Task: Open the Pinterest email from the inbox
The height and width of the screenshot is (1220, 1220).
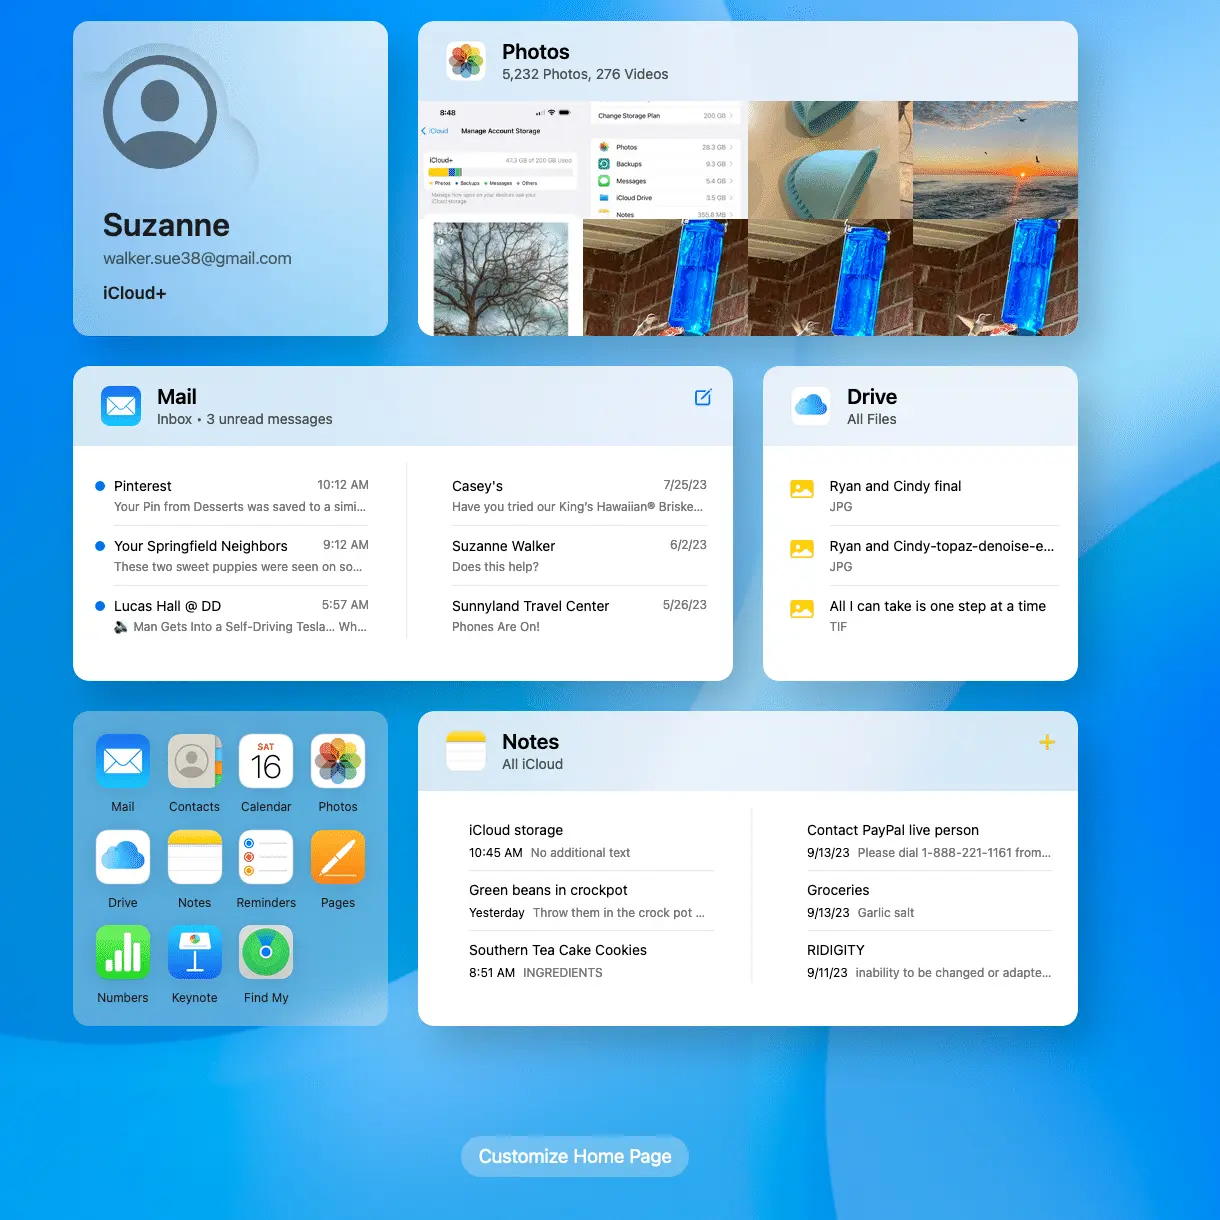Action: [x=240, y=496]
